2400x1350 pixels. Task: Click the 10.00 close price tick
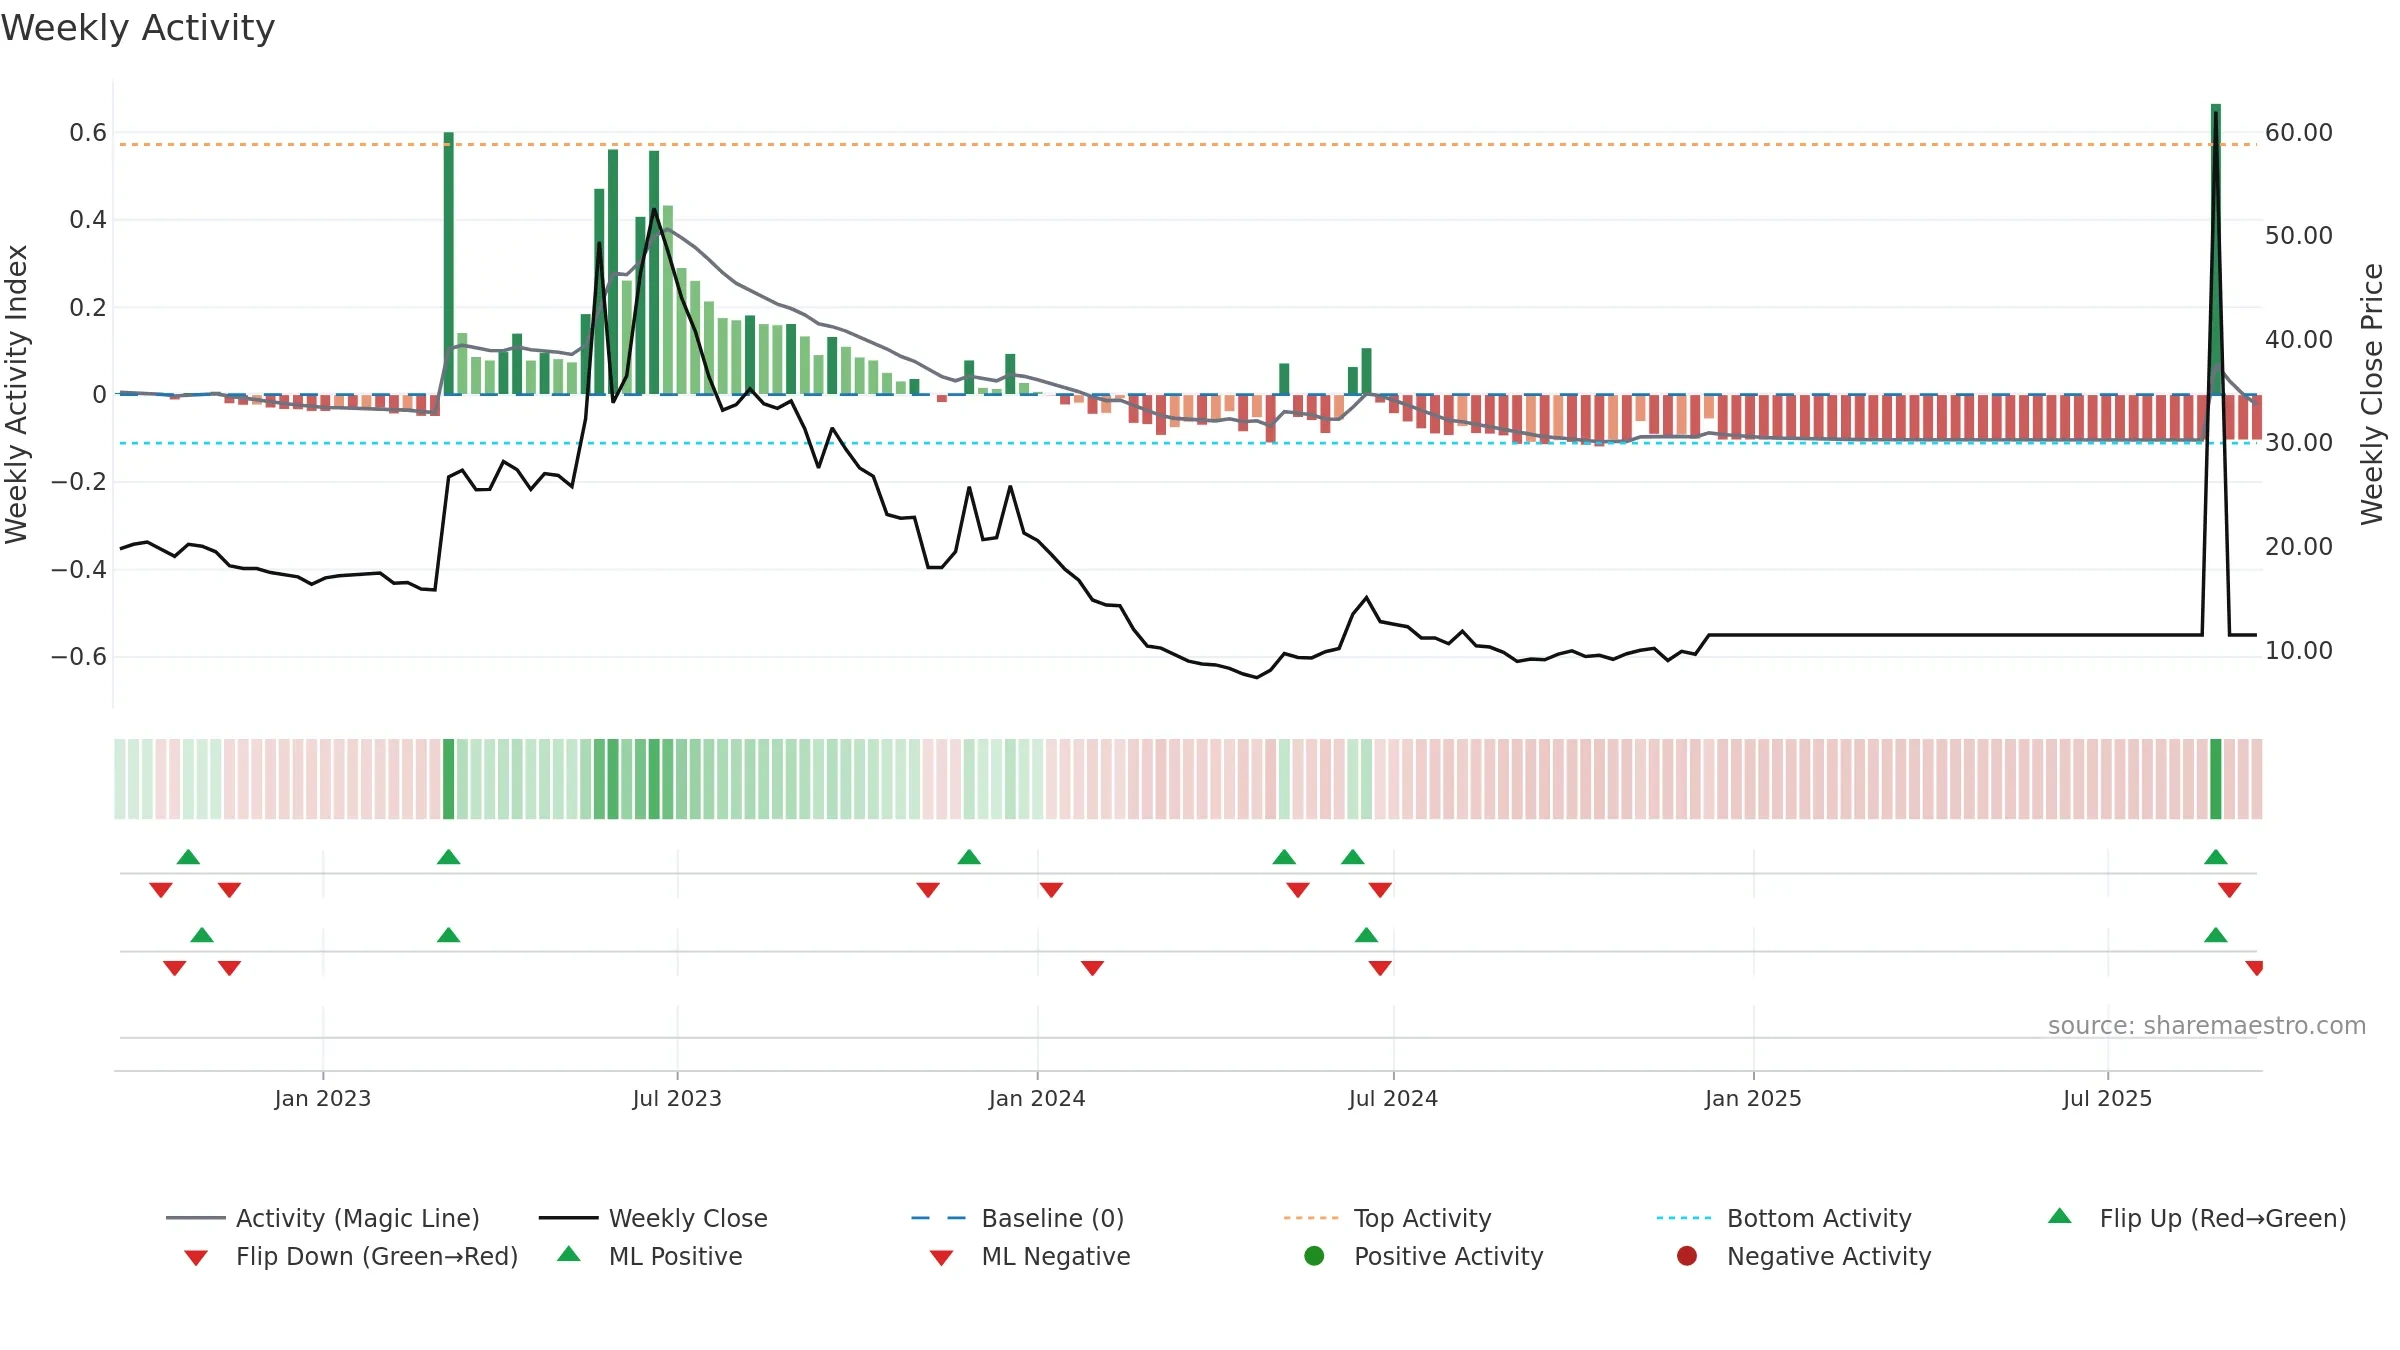(x=2299, y=650)
